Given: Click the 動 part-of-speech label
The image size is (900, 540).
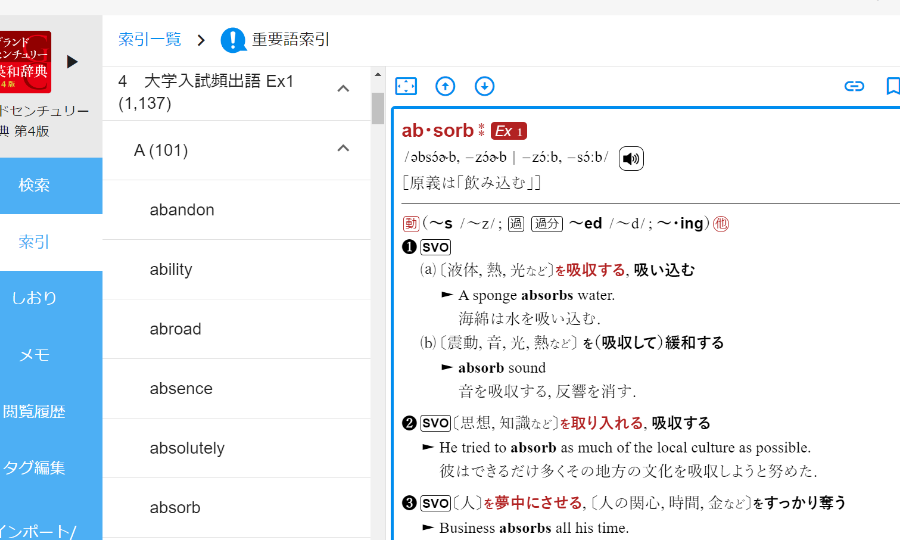Looking at the screenshot, I should coord(410,224).
